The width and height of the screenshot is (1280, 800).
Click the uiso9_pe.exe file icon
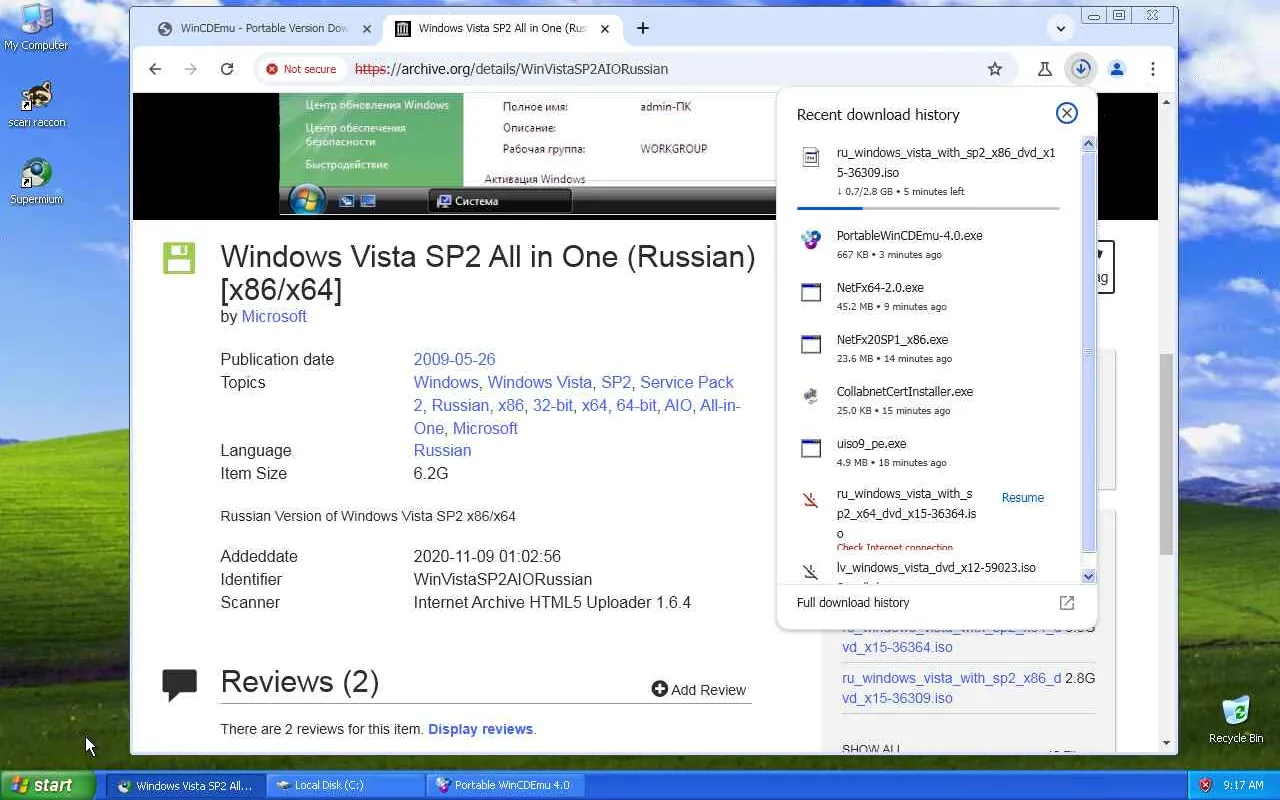811,448
